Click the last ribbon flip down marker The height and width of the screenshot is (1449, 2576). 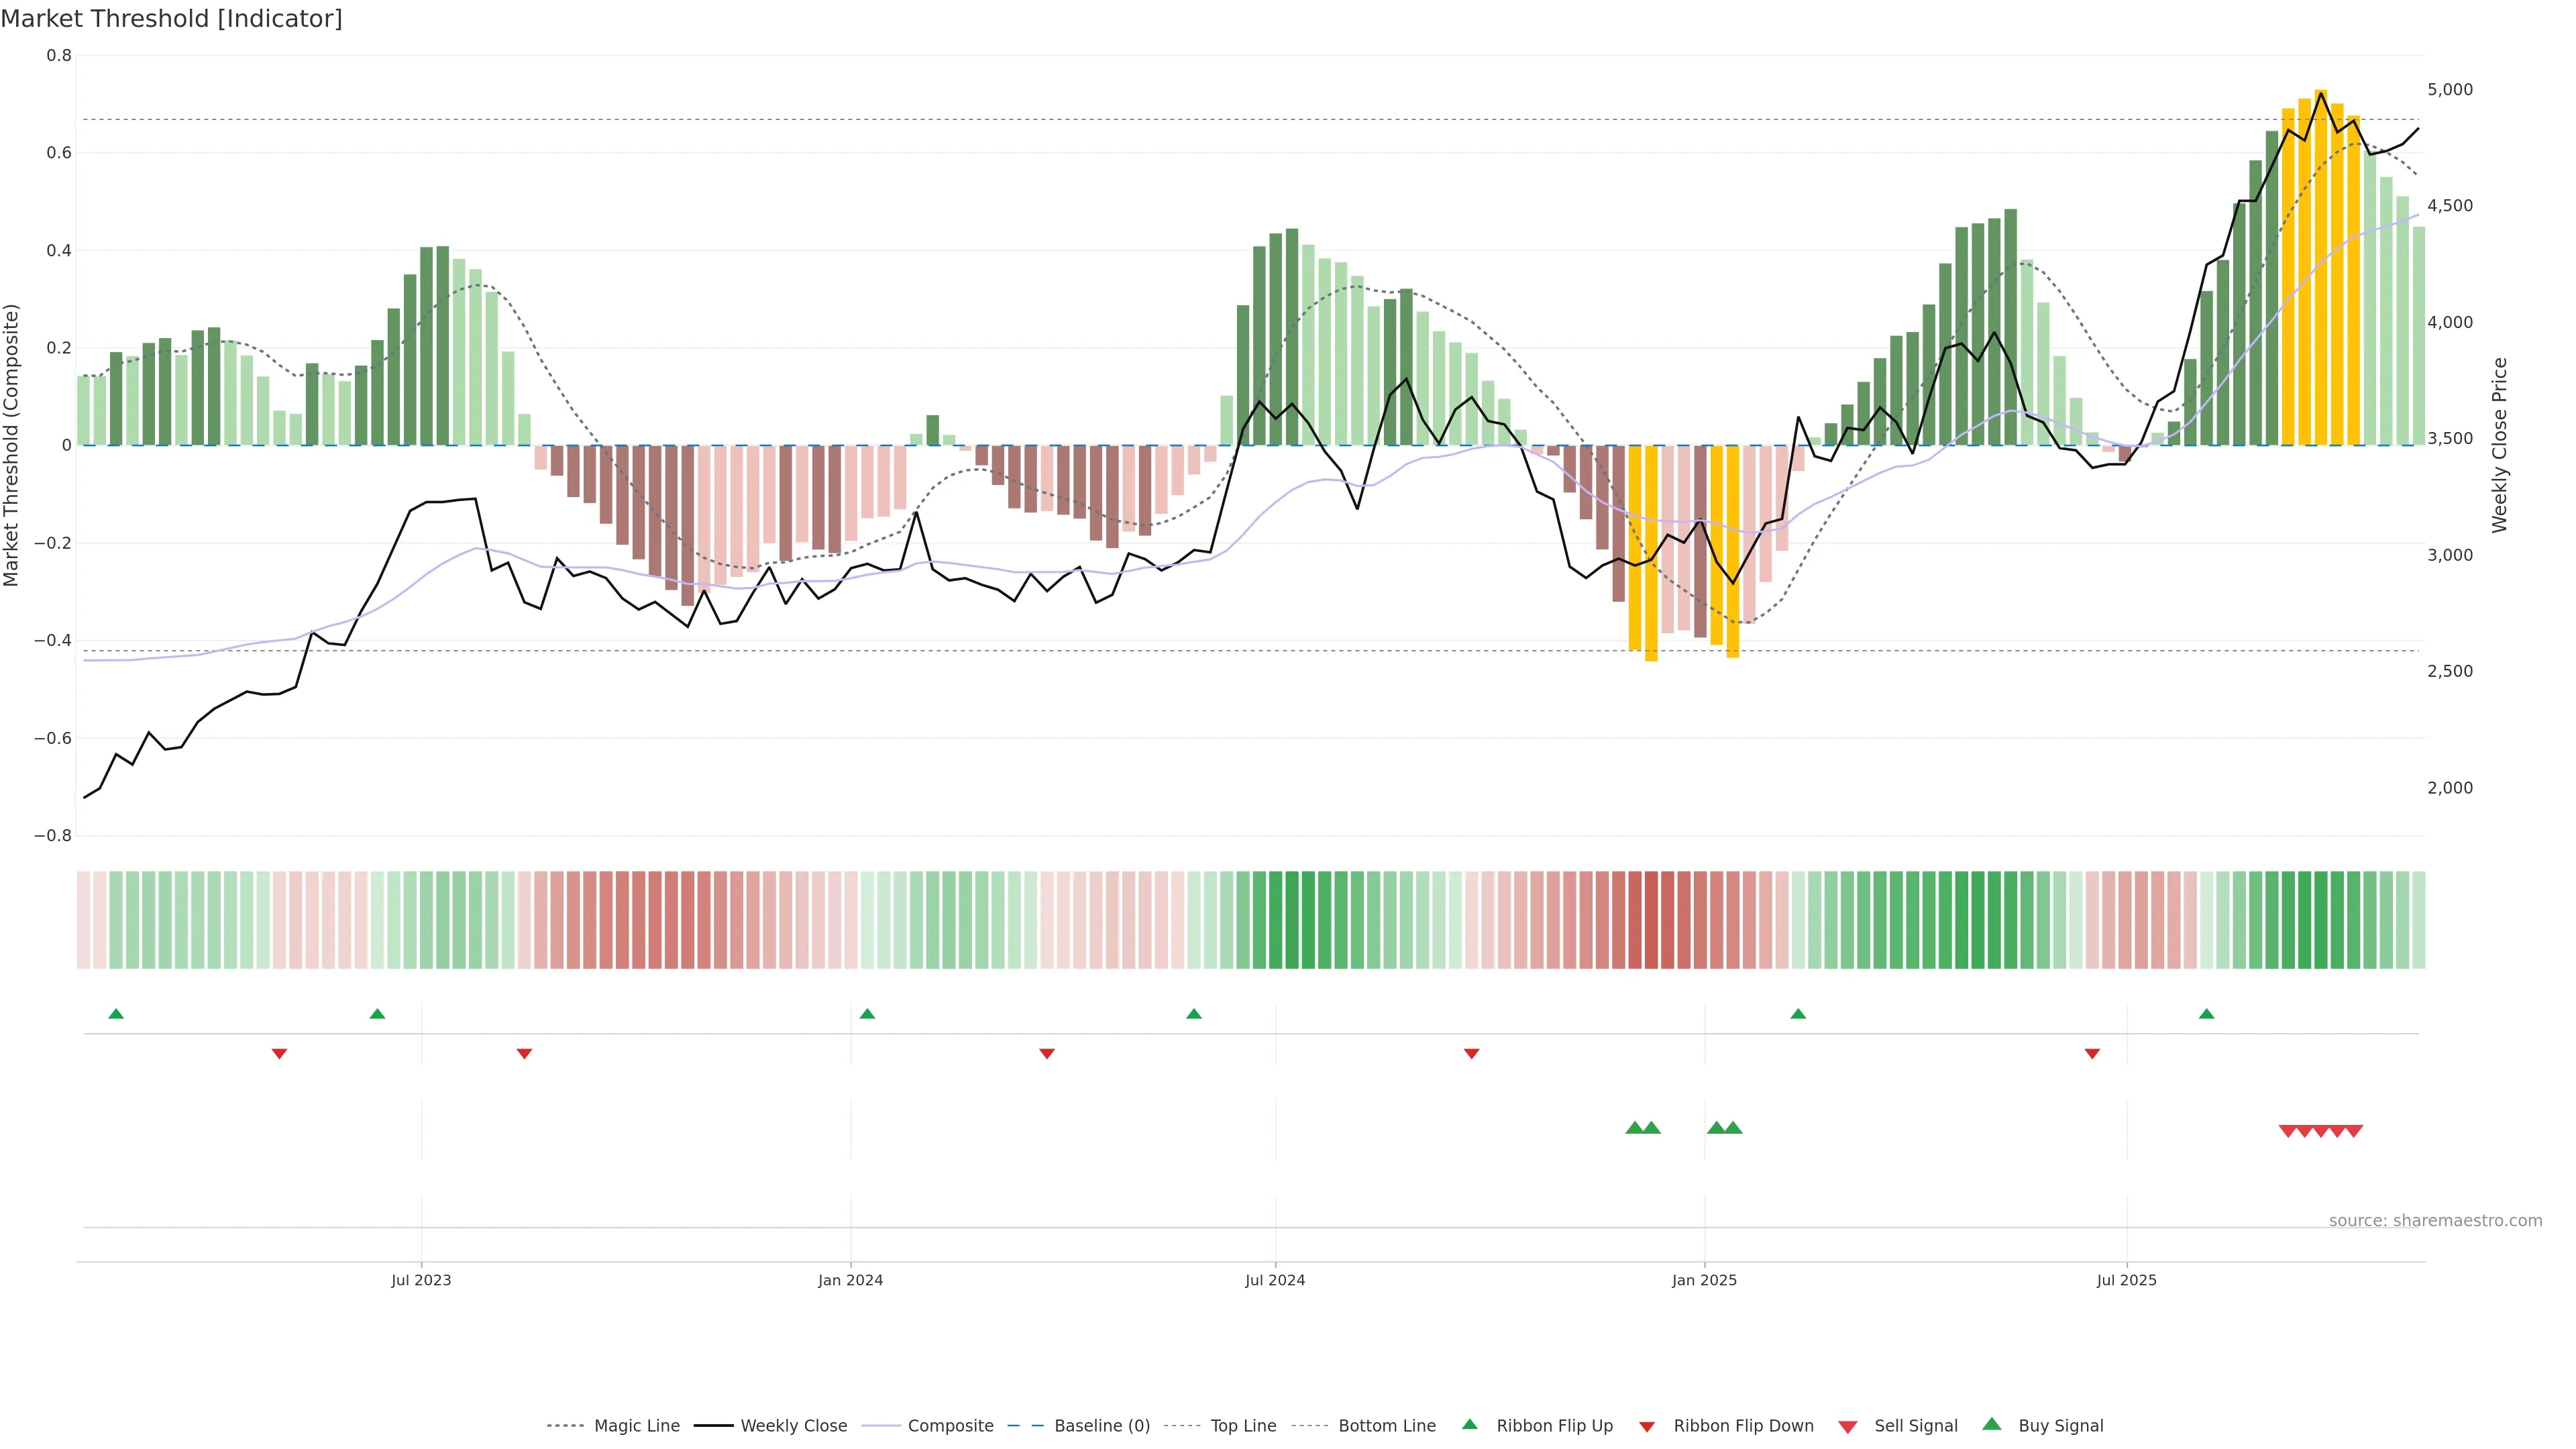coord(2092,1053)
